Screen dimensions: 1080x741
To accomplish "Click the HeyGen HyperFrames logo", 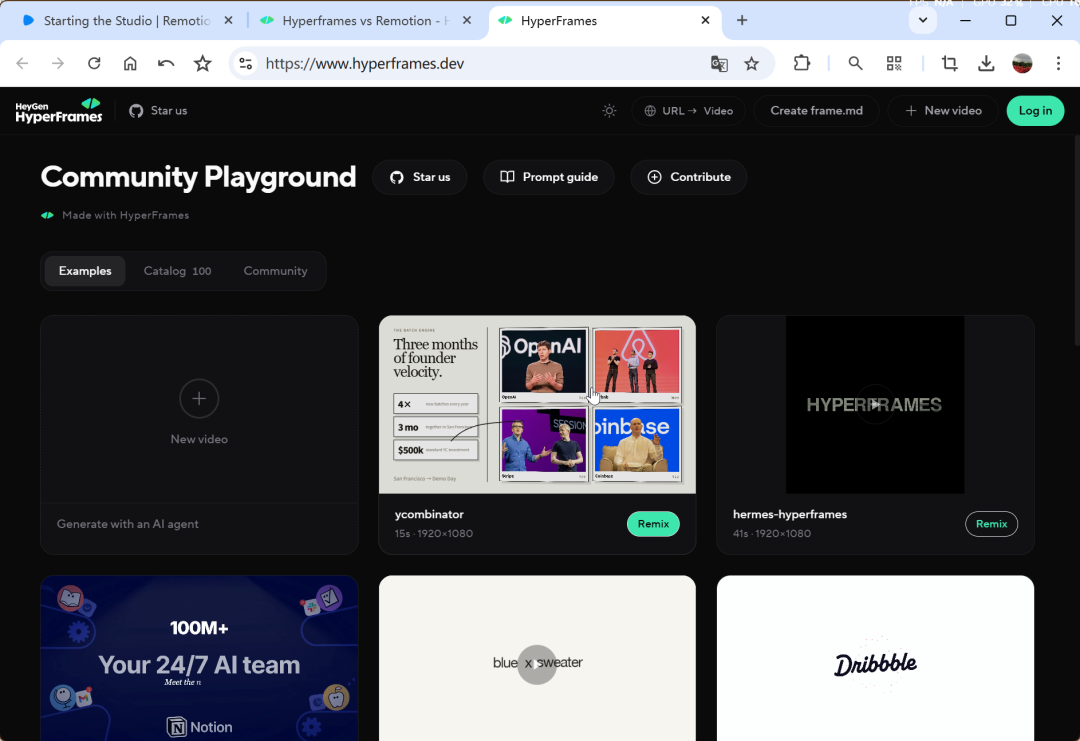I will coord(59,111).
